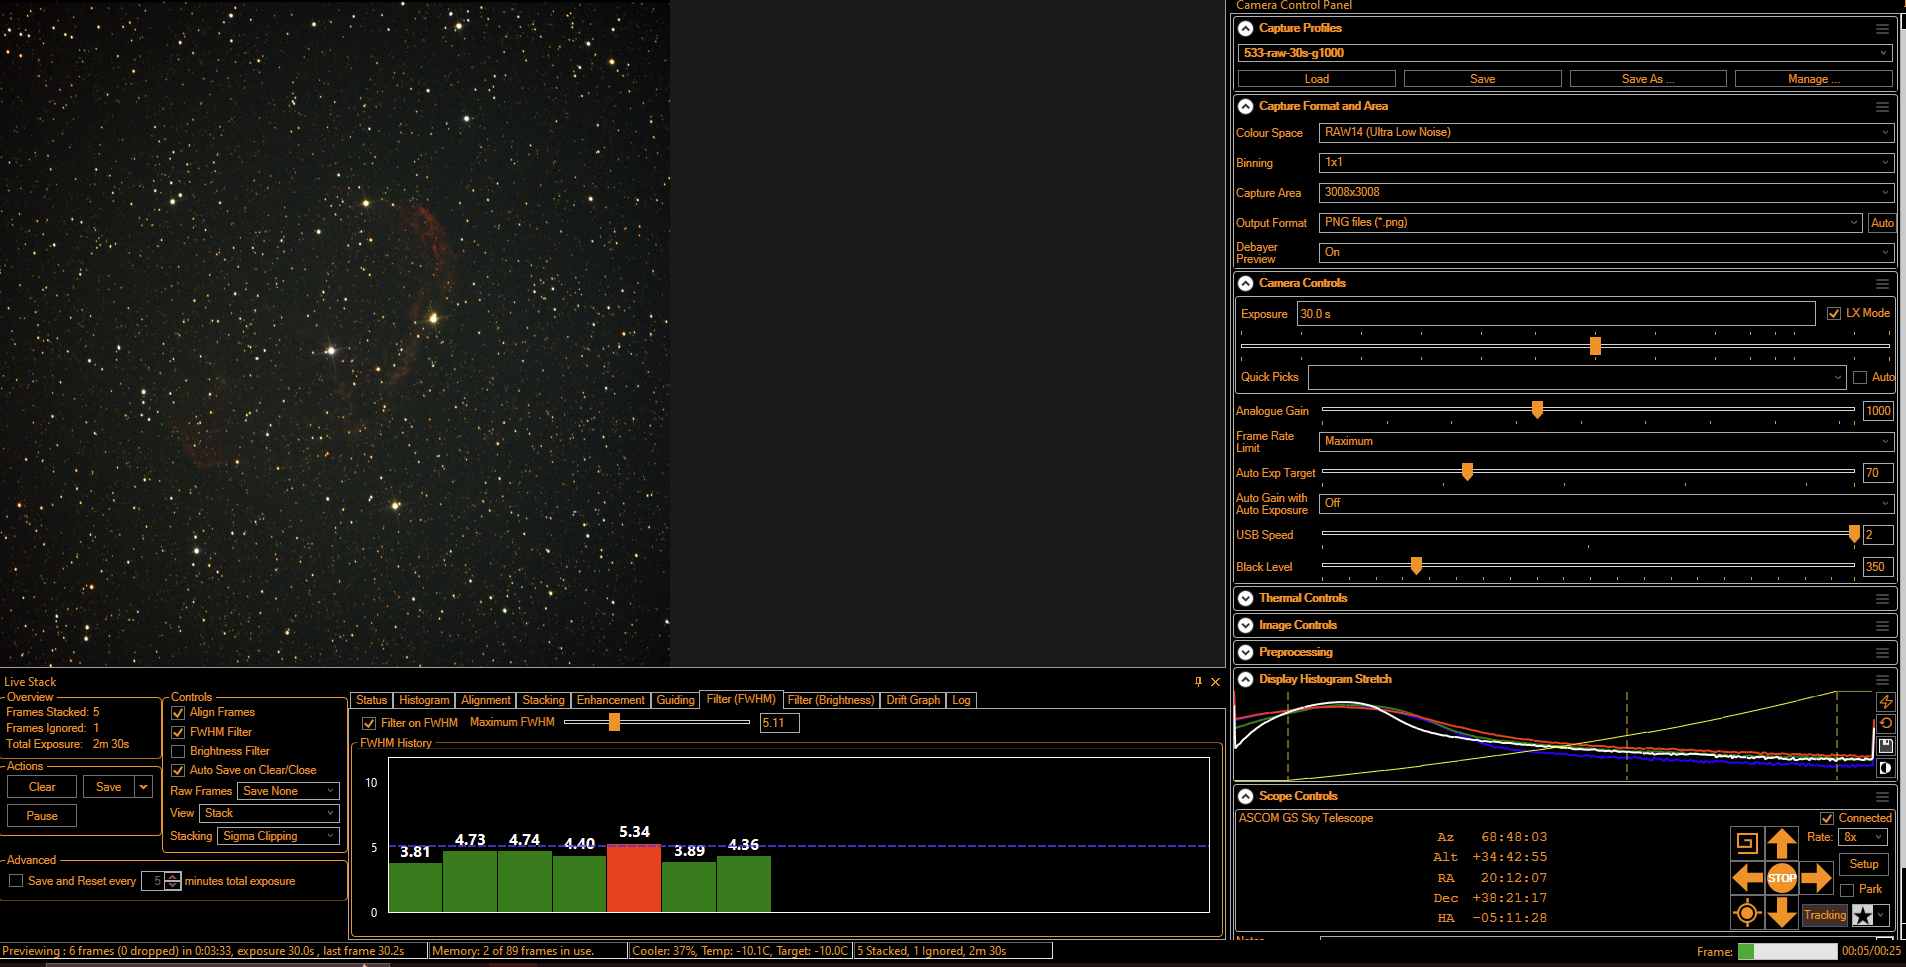
Task: Open the Capture Area dropdown
Action: click(1606, 192)
